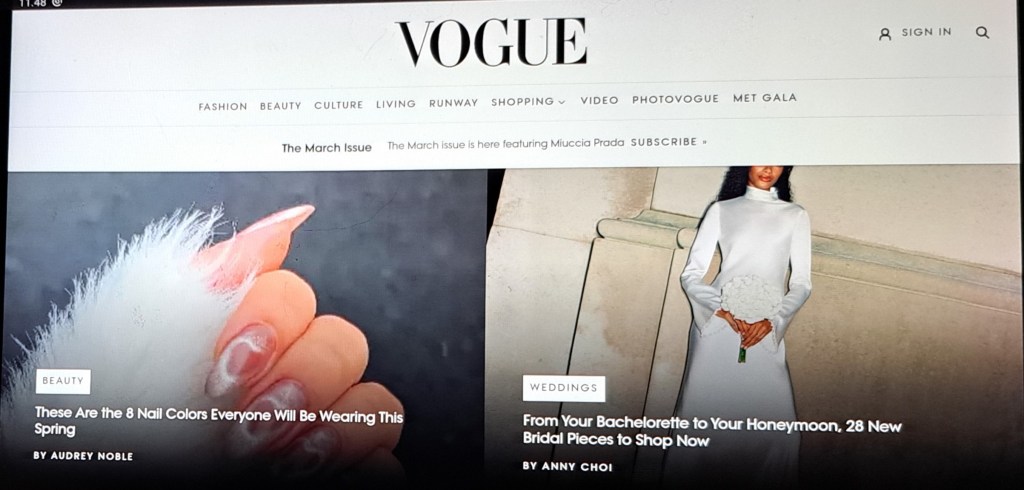The height and width of the screenshot is (490, 1024).
Task: Open the search magnifier icon
Action: 982,33
